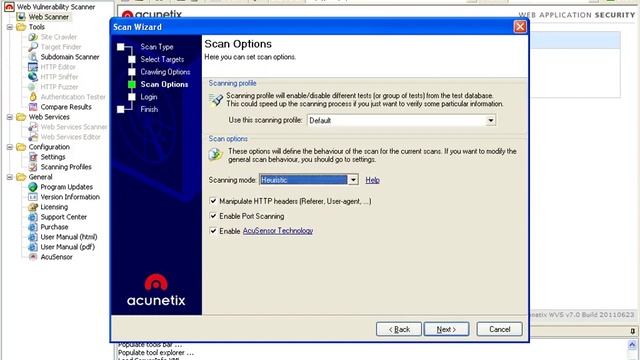This screenshot has height=360, width=640.
Task: Click the Program Updates globe icon
Action: pyautogui.click(x=33, y=187)
